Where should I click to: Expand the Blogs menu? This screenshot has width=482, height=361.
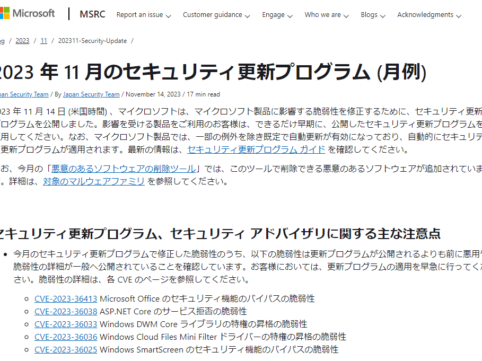[373, 15]
